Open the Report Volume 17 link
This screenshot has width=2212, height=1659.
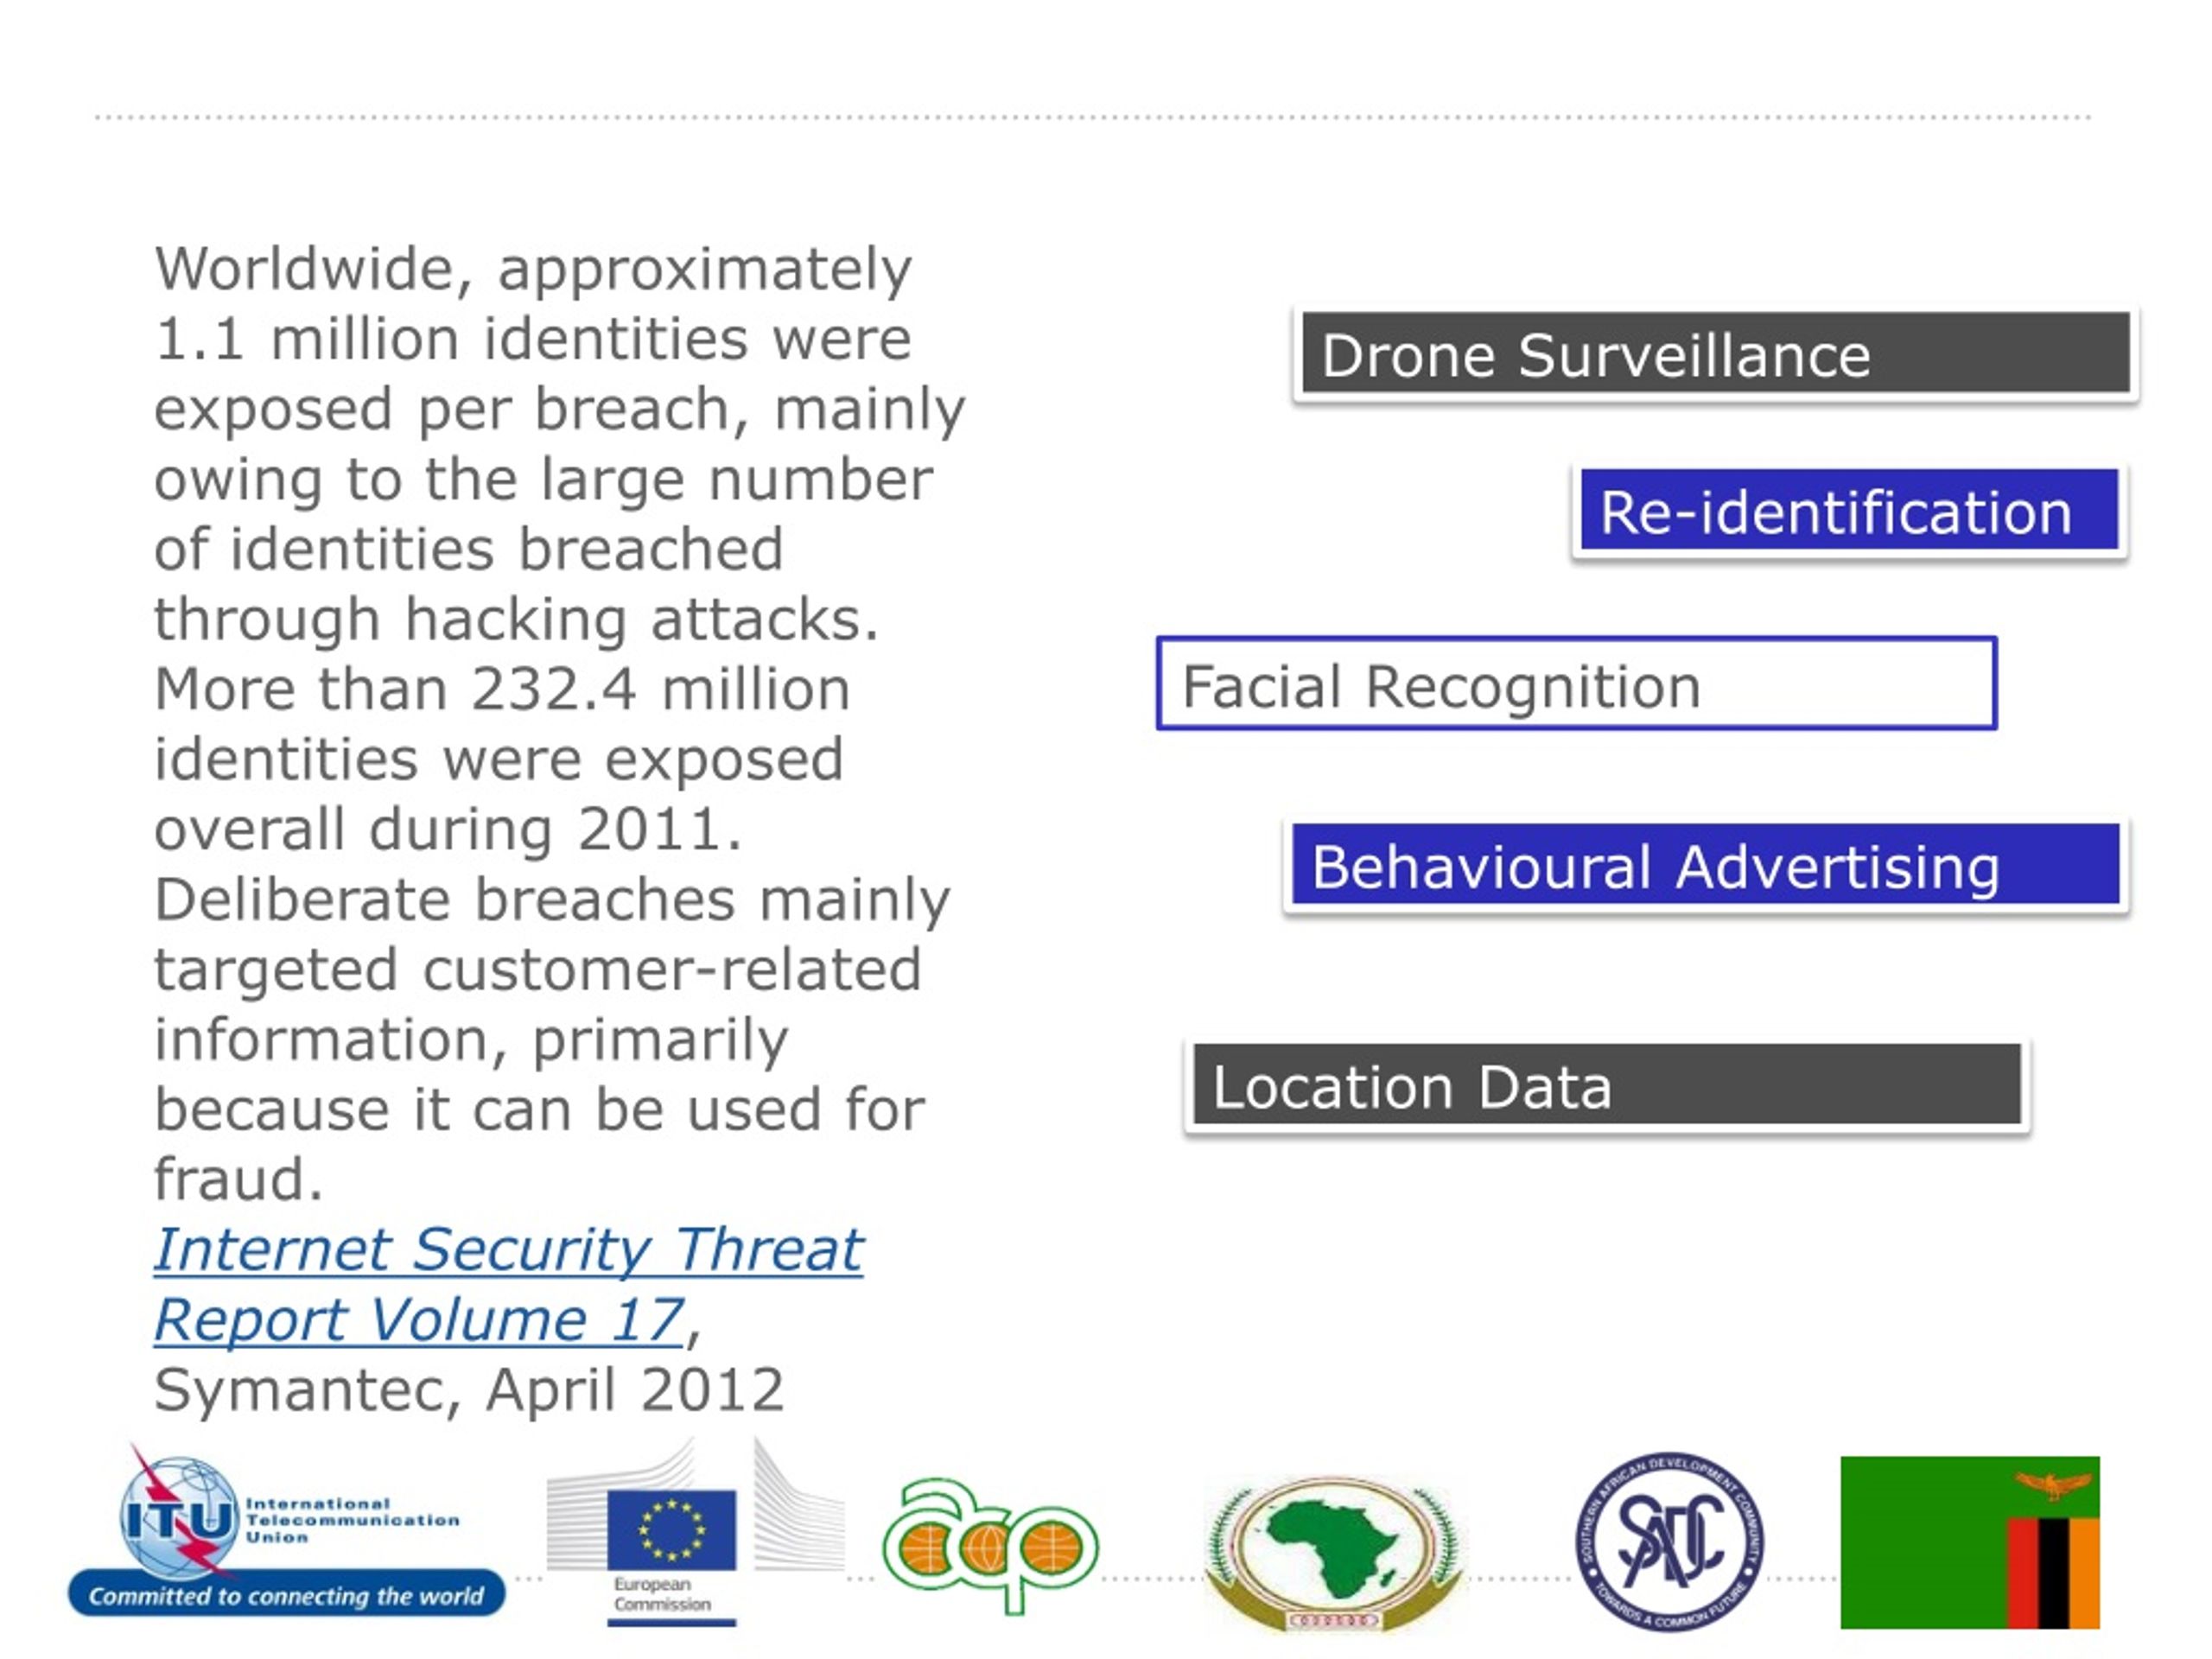coord(419,1319)
